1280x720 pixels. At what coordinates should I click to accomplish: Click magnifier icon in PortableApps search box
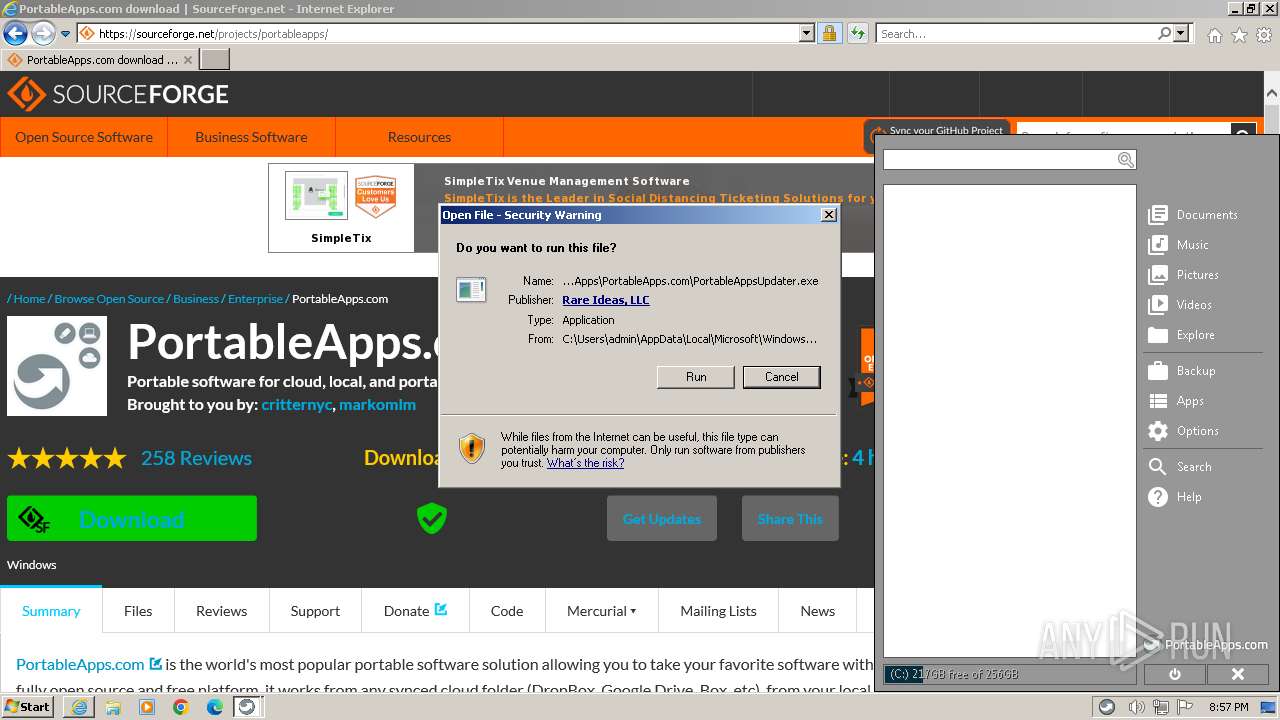(x=1125, y=160)
